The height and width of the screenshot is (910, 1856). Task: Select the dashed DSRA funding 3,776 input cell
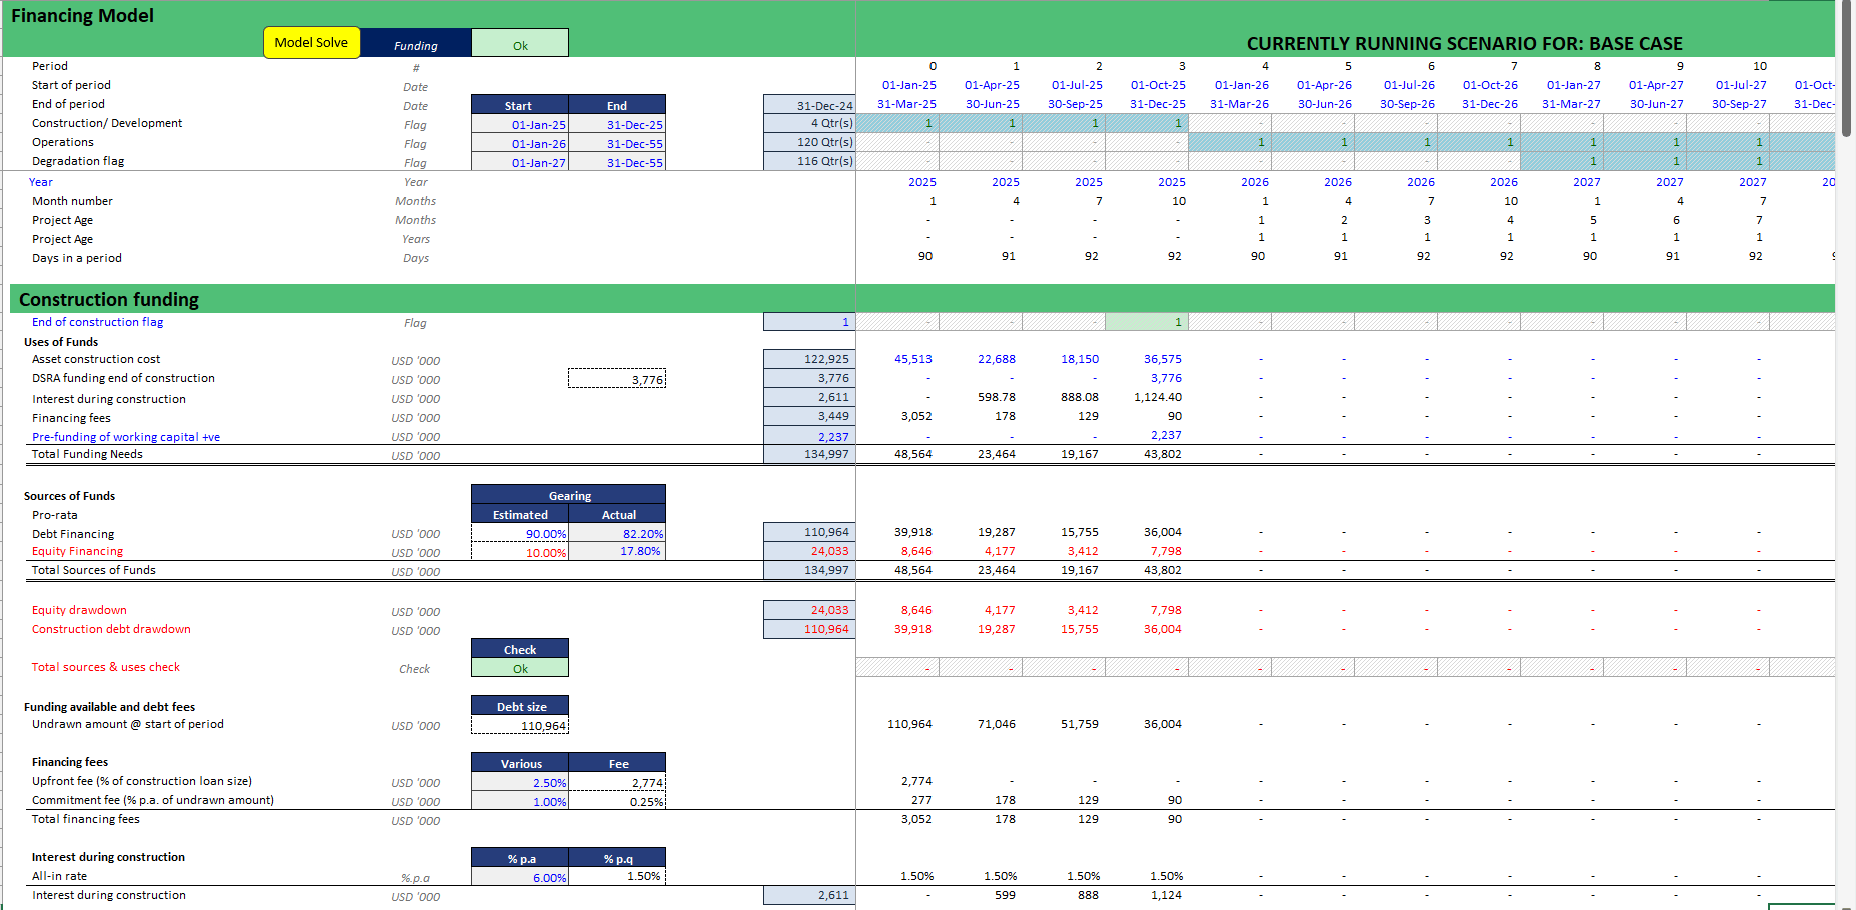coord(617,379)
